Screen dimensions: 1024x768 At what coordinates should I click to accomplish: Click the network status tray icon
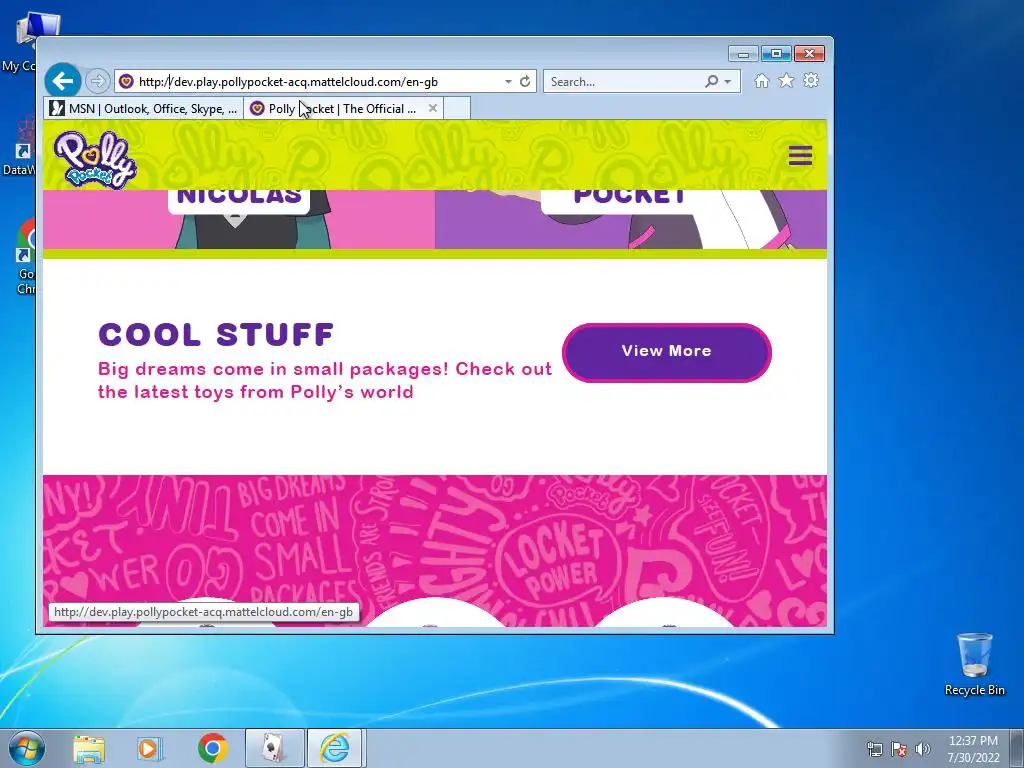[x=874, y=749]
